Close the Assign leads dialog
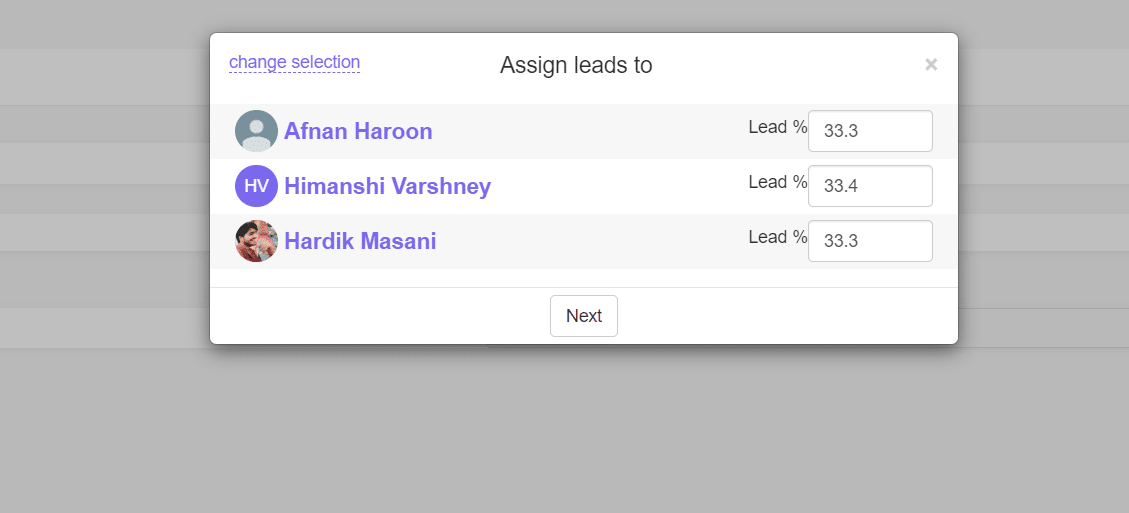Screen dimensions: 1129x513 931,65
